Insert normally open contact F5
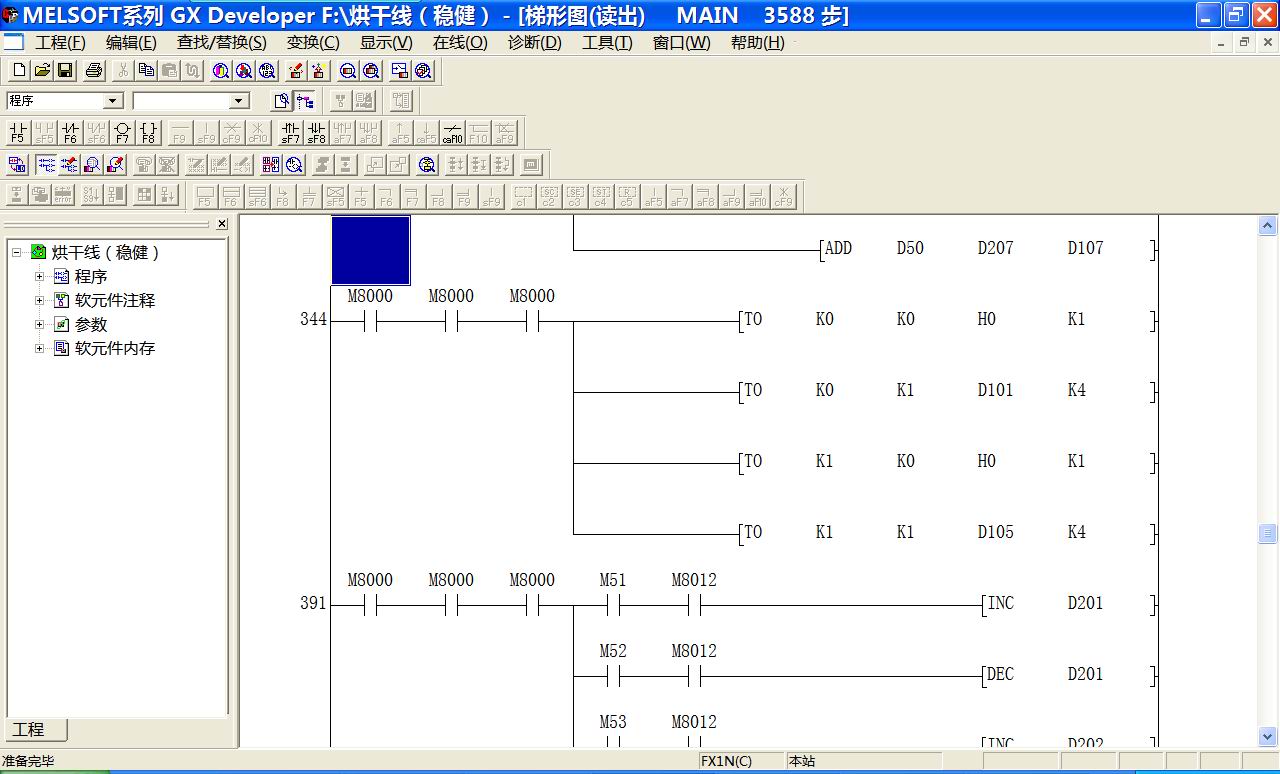 (x=17, y=133)
